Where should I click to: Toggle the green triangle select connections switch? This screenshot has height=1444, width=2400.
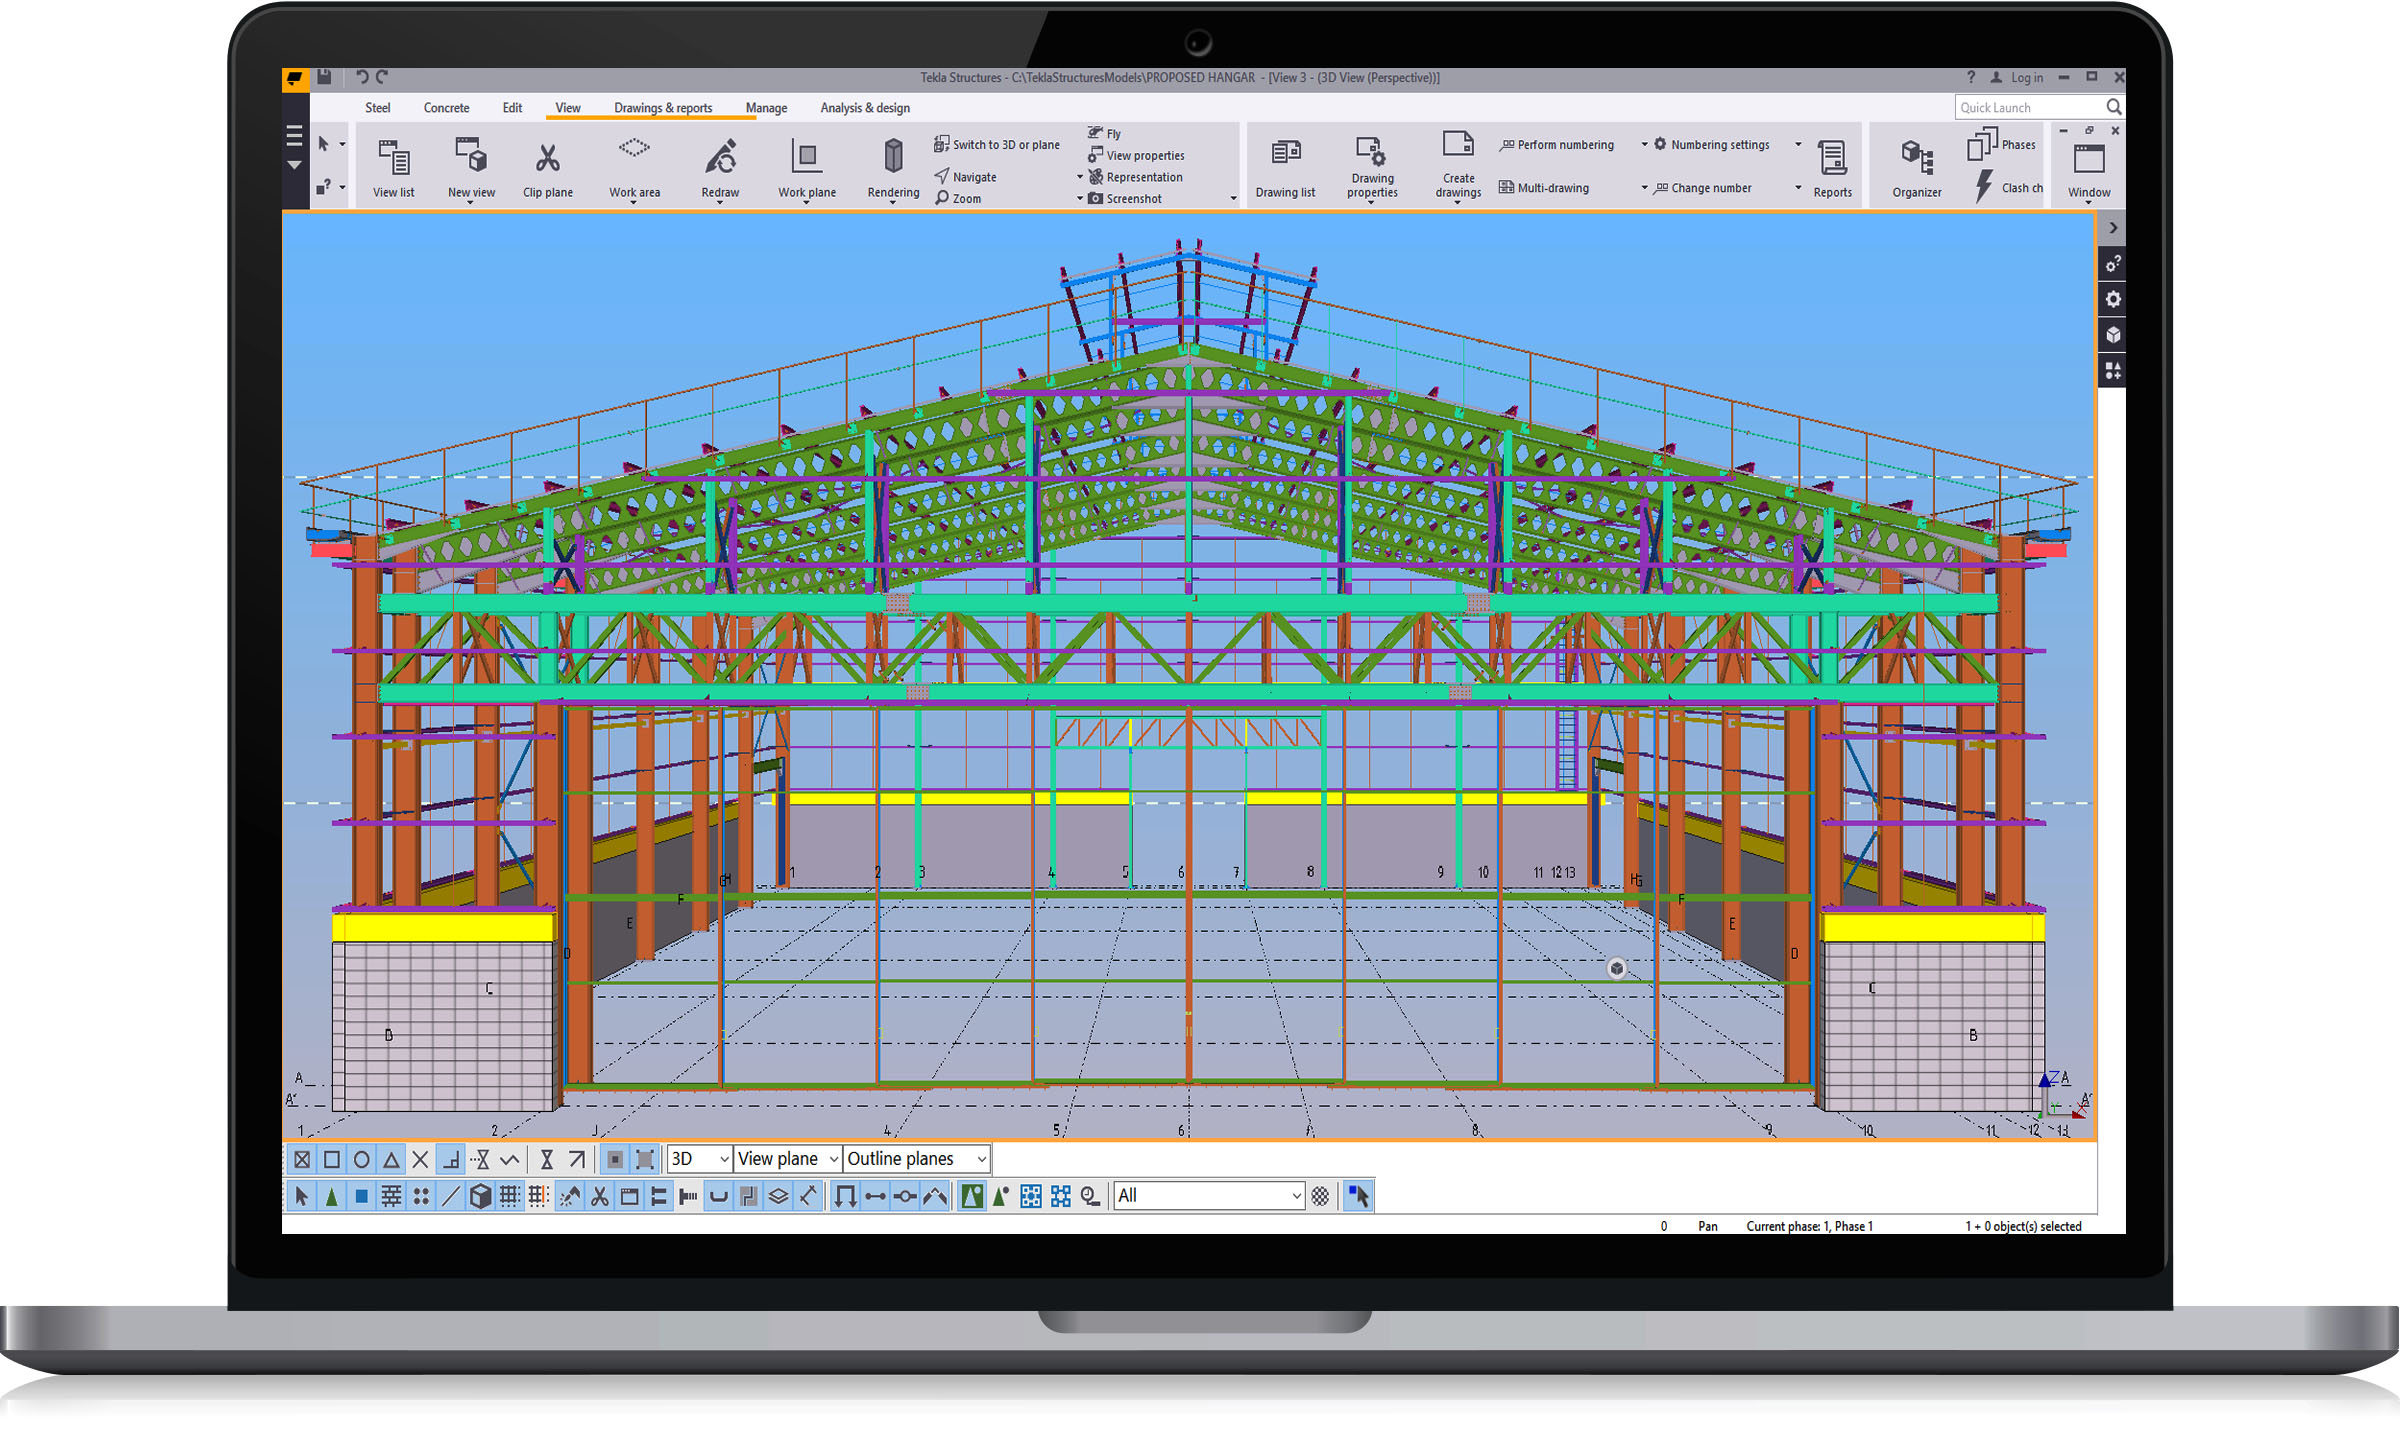tap(331, 1196)
